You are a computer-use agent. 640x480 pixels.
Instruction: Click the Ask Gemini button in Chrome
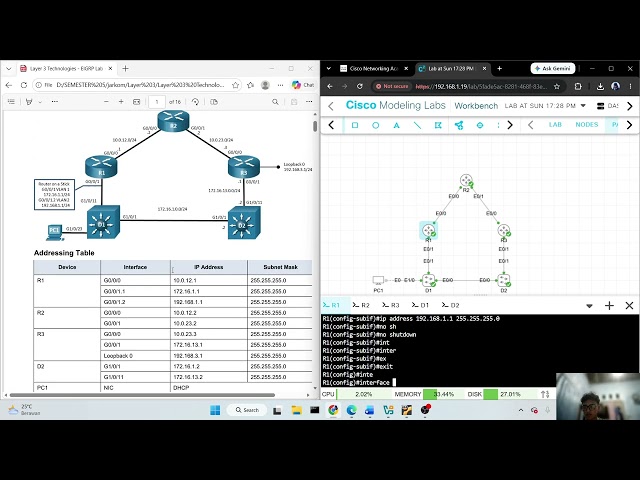553,69
